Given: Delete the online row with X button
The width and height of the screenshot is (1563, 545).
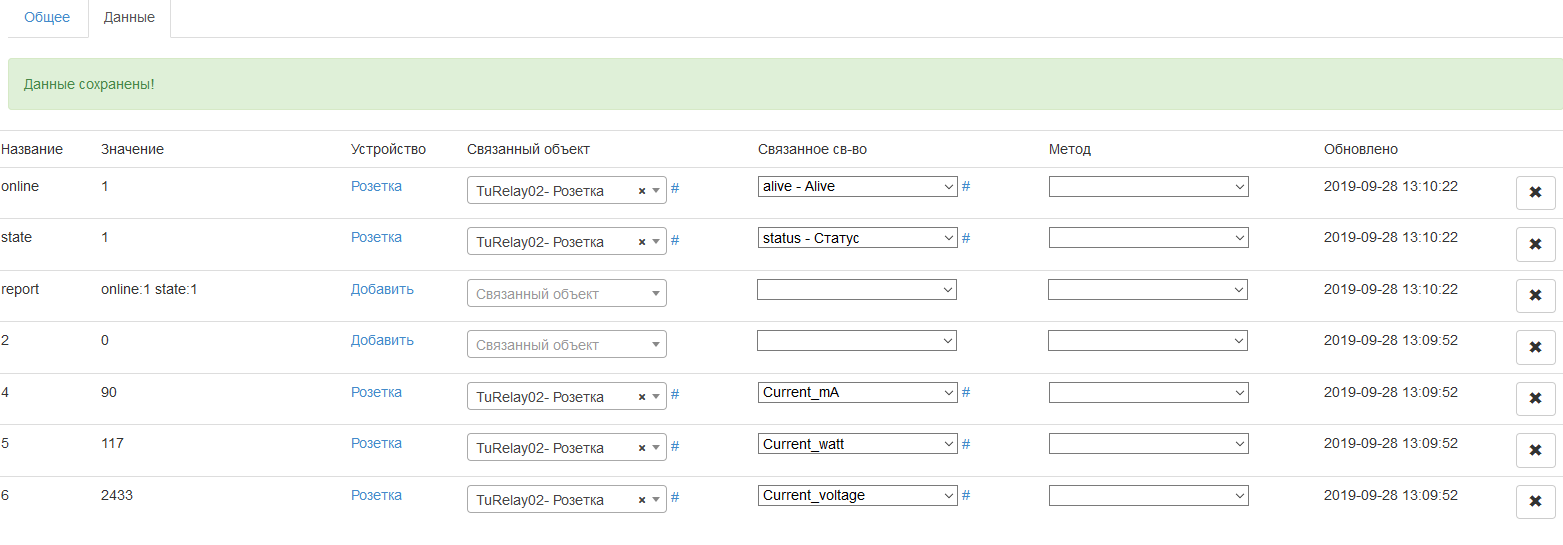Looking at the screenshot, I should point(1535,193).
